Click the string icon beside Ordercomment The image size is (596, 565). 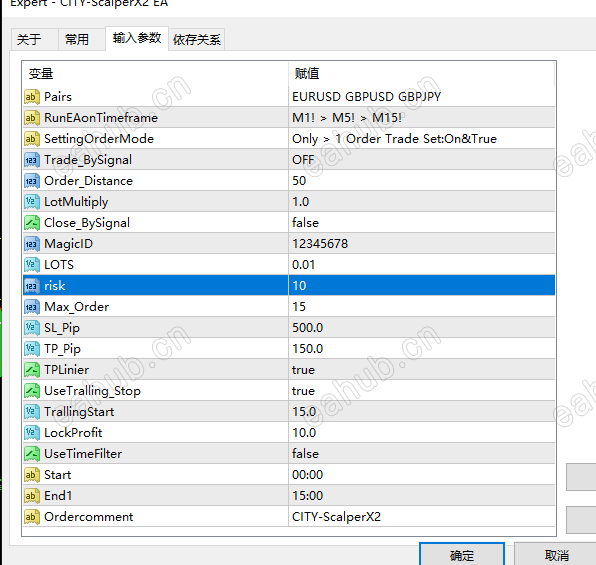click(32, 517)
